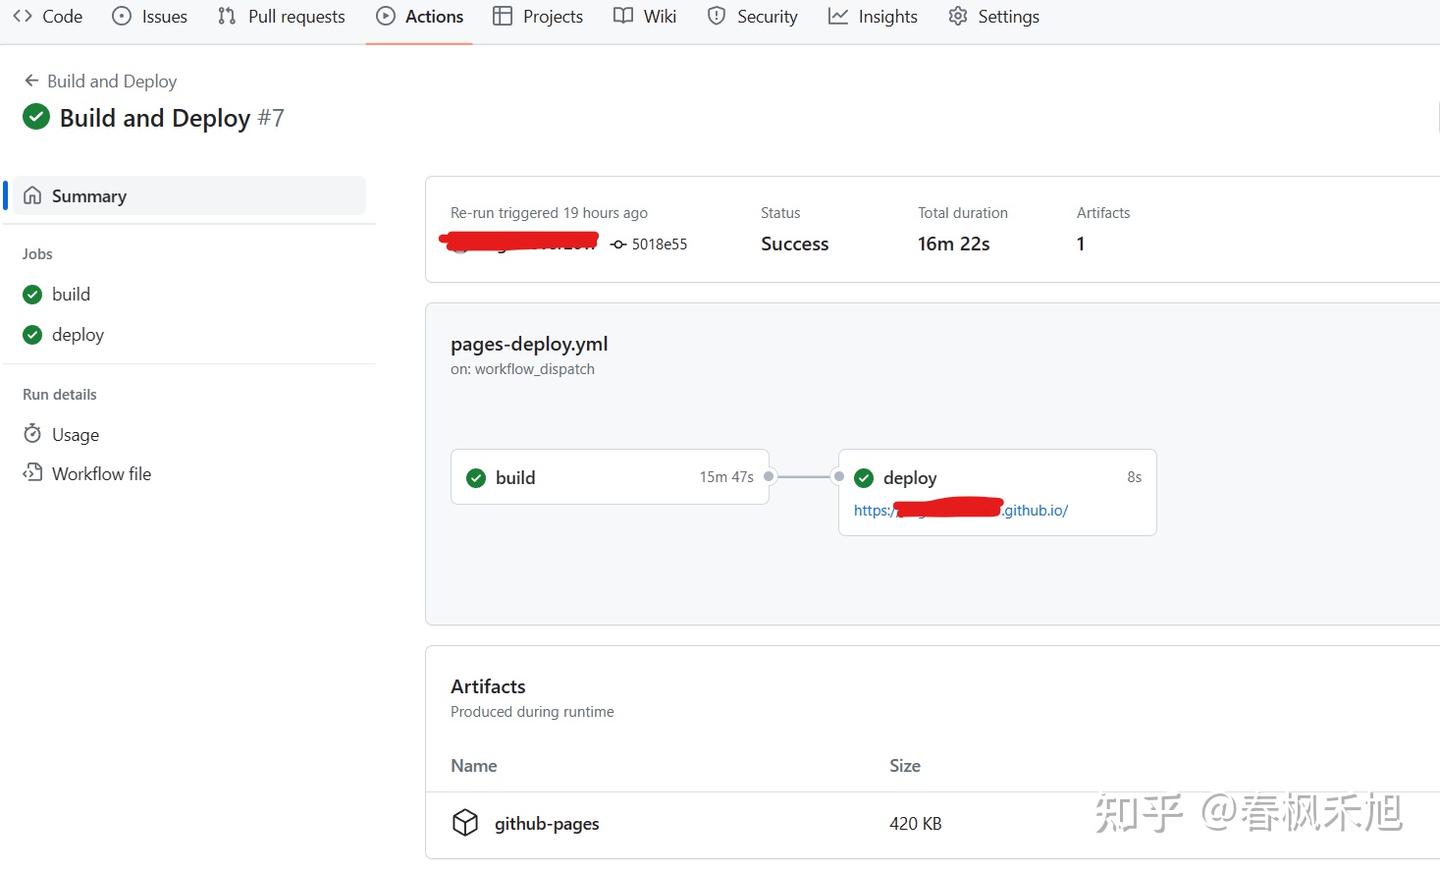The image size is (1440, 871).
Task: Click the Summary home icon
Action: coord(32,195)
